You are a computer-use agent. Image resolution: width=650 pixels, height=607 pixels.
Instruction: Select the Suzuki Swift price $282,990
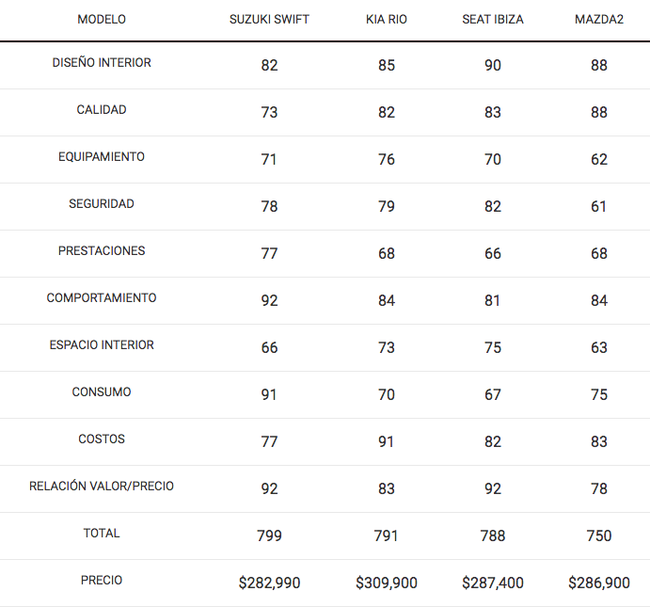pos(269,583)
